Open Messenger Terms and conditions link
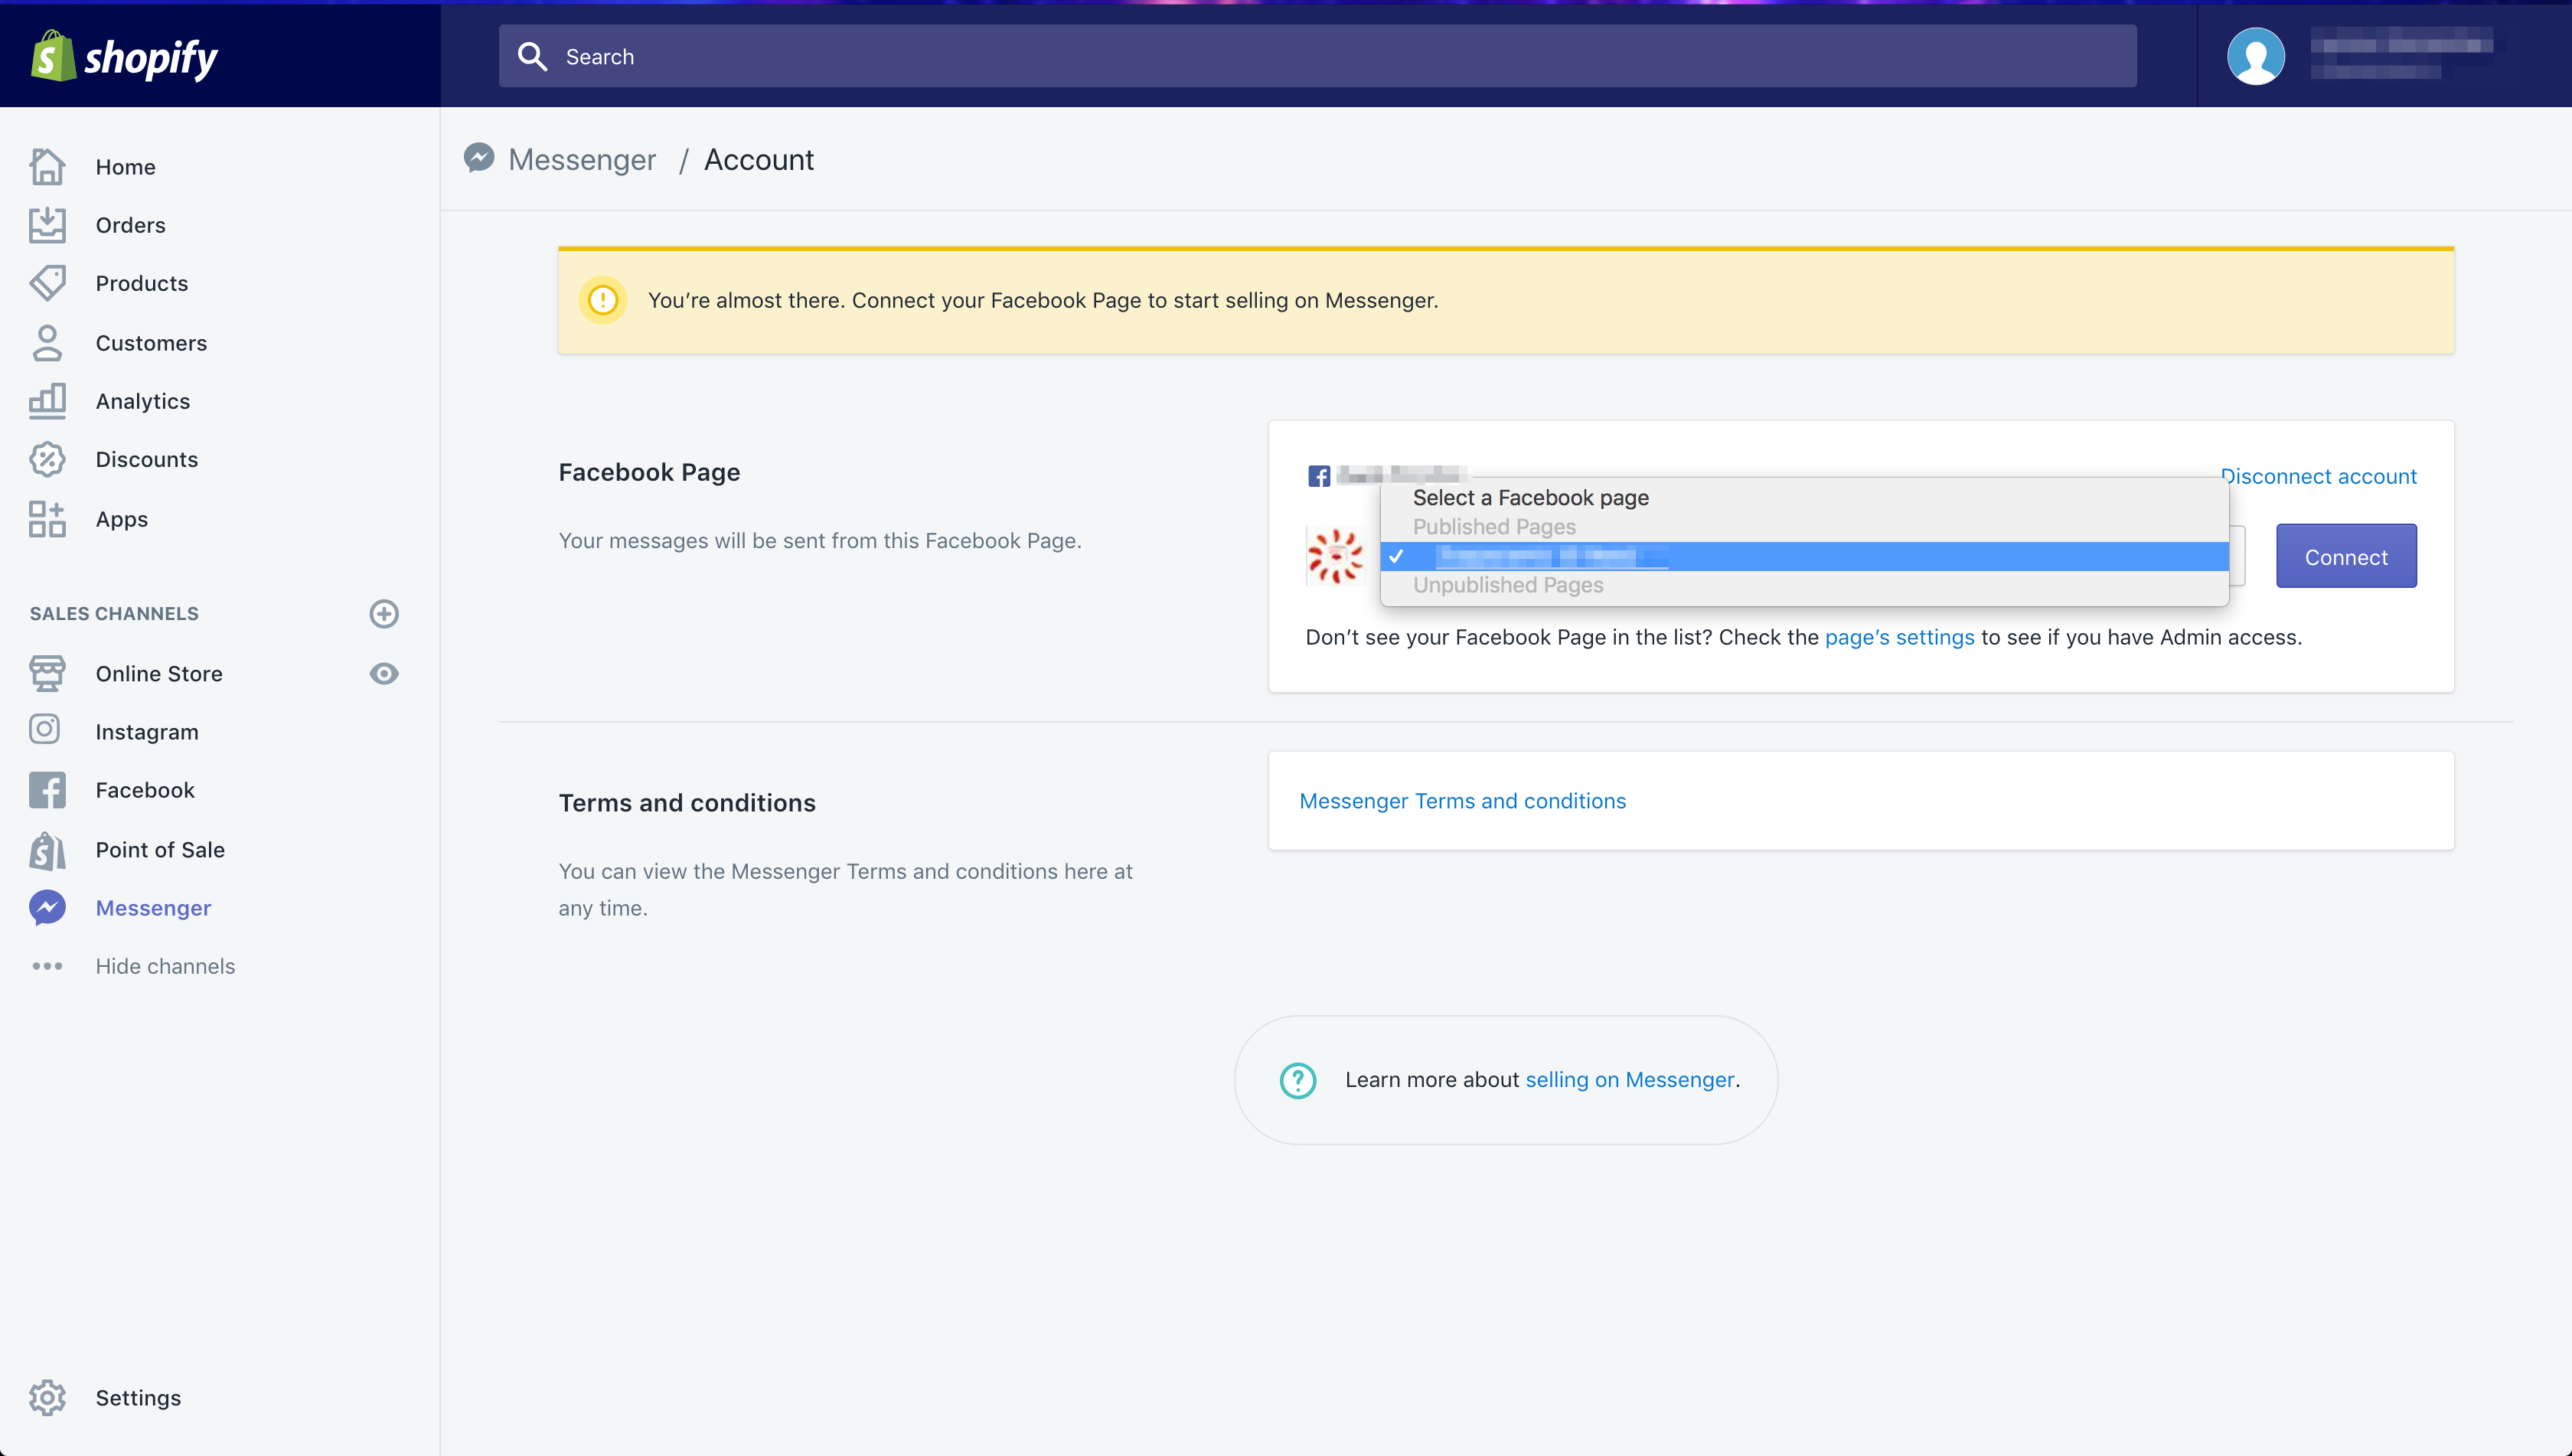This screenshot has height=1456, width=2572. (1462, 801)
